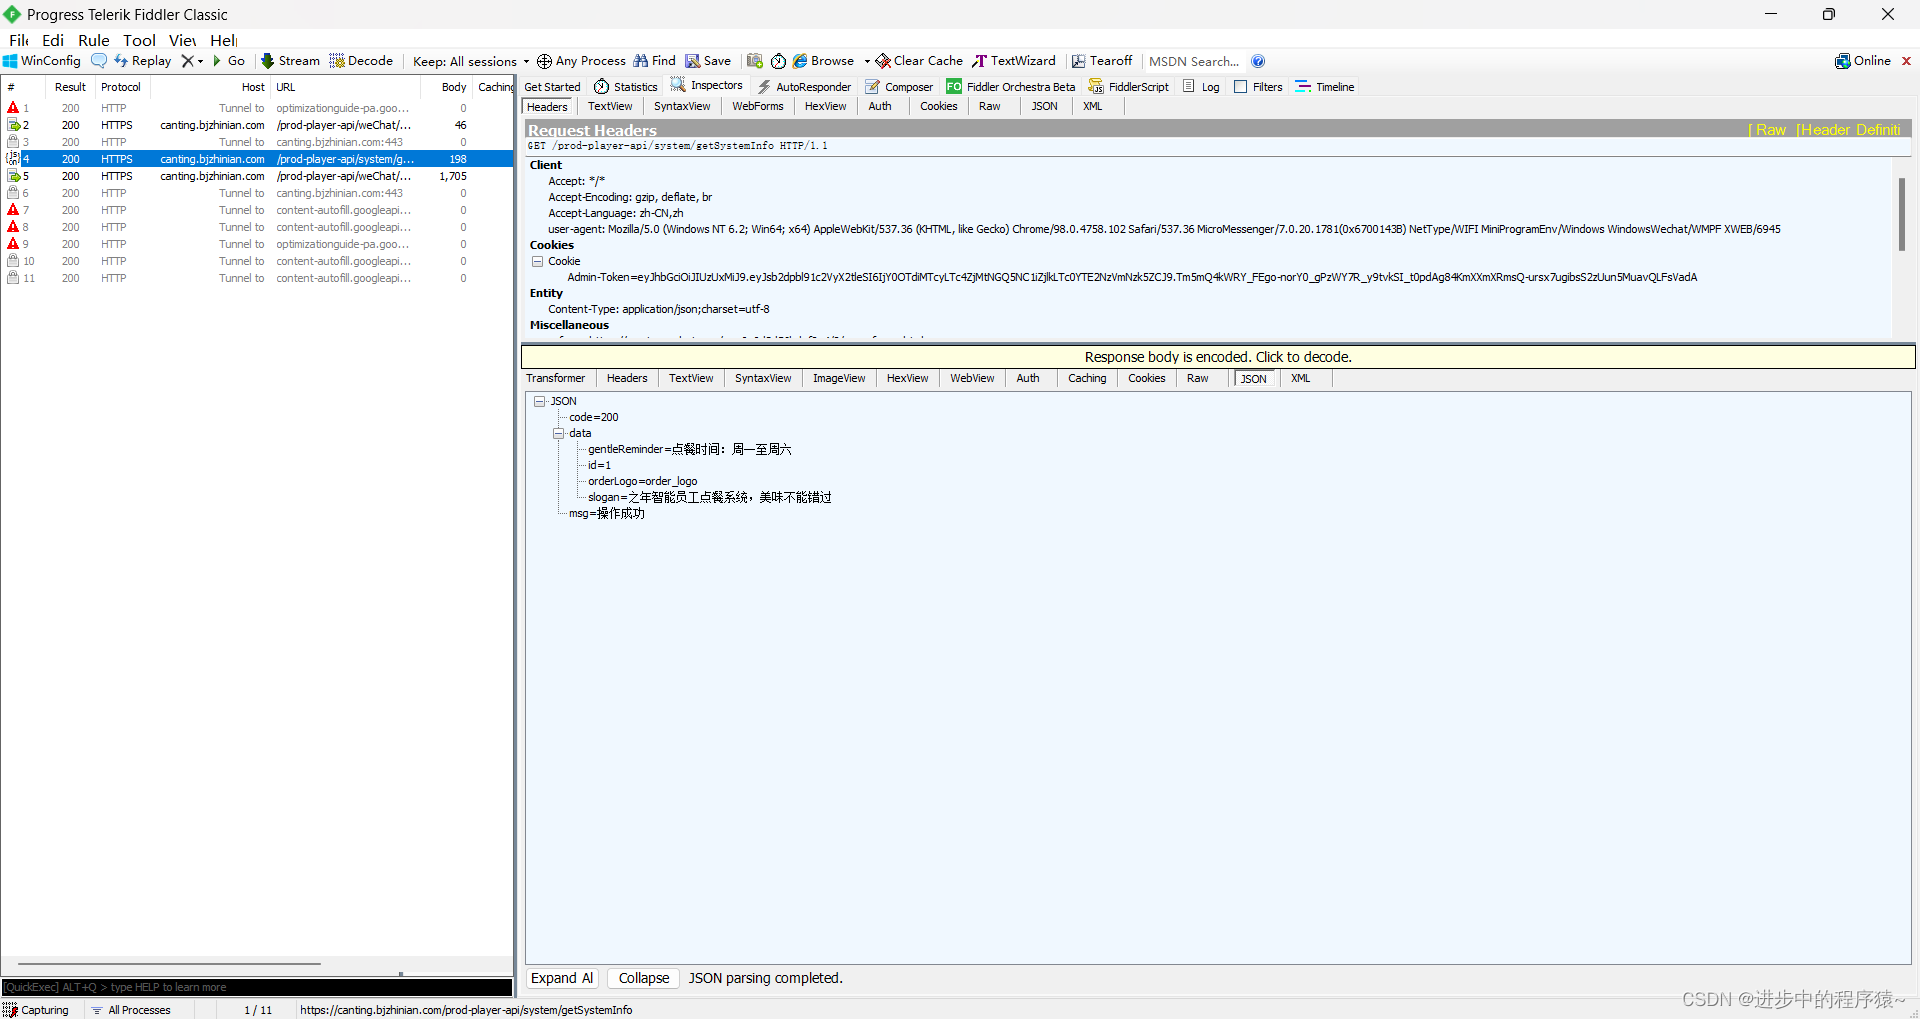Viewport: 1920px width, 1019px height.
Task: Open the AutoResponder tab
Action: [x=804, y=87]
